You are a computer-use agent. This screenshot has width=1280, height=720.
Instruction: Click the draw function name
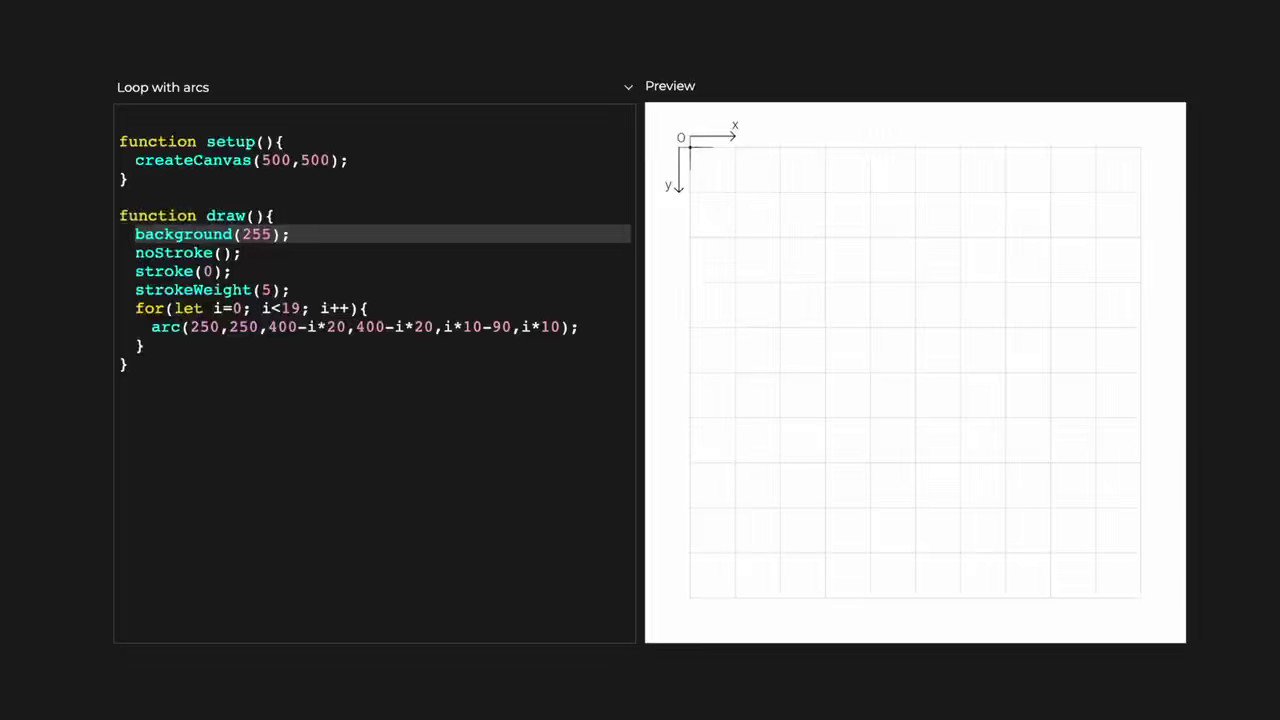click(226, 215)
